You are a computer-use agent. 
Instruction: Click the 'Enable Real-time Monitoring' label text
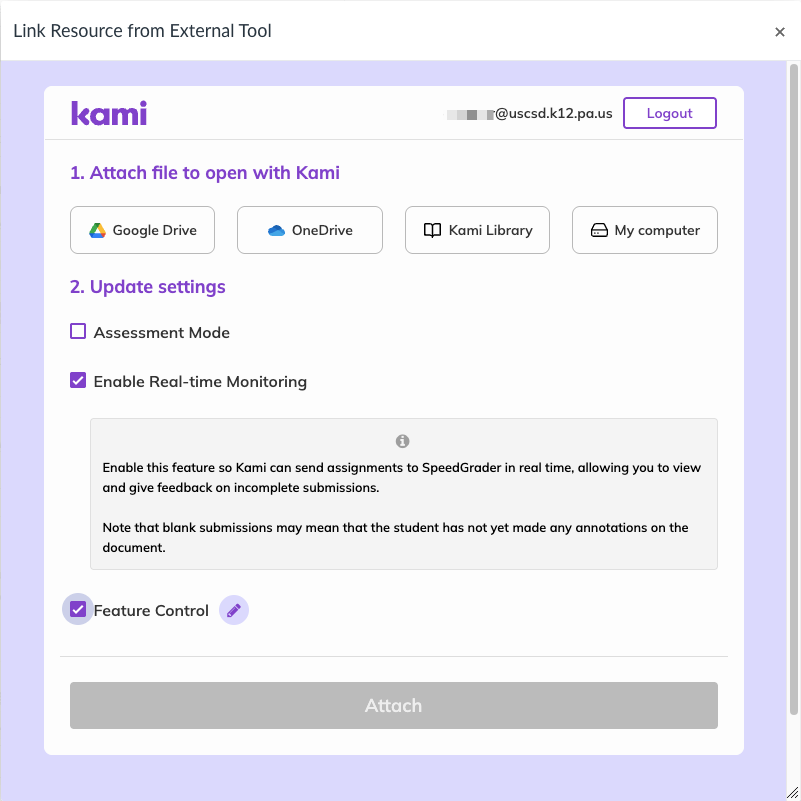[x=200, y=382]
